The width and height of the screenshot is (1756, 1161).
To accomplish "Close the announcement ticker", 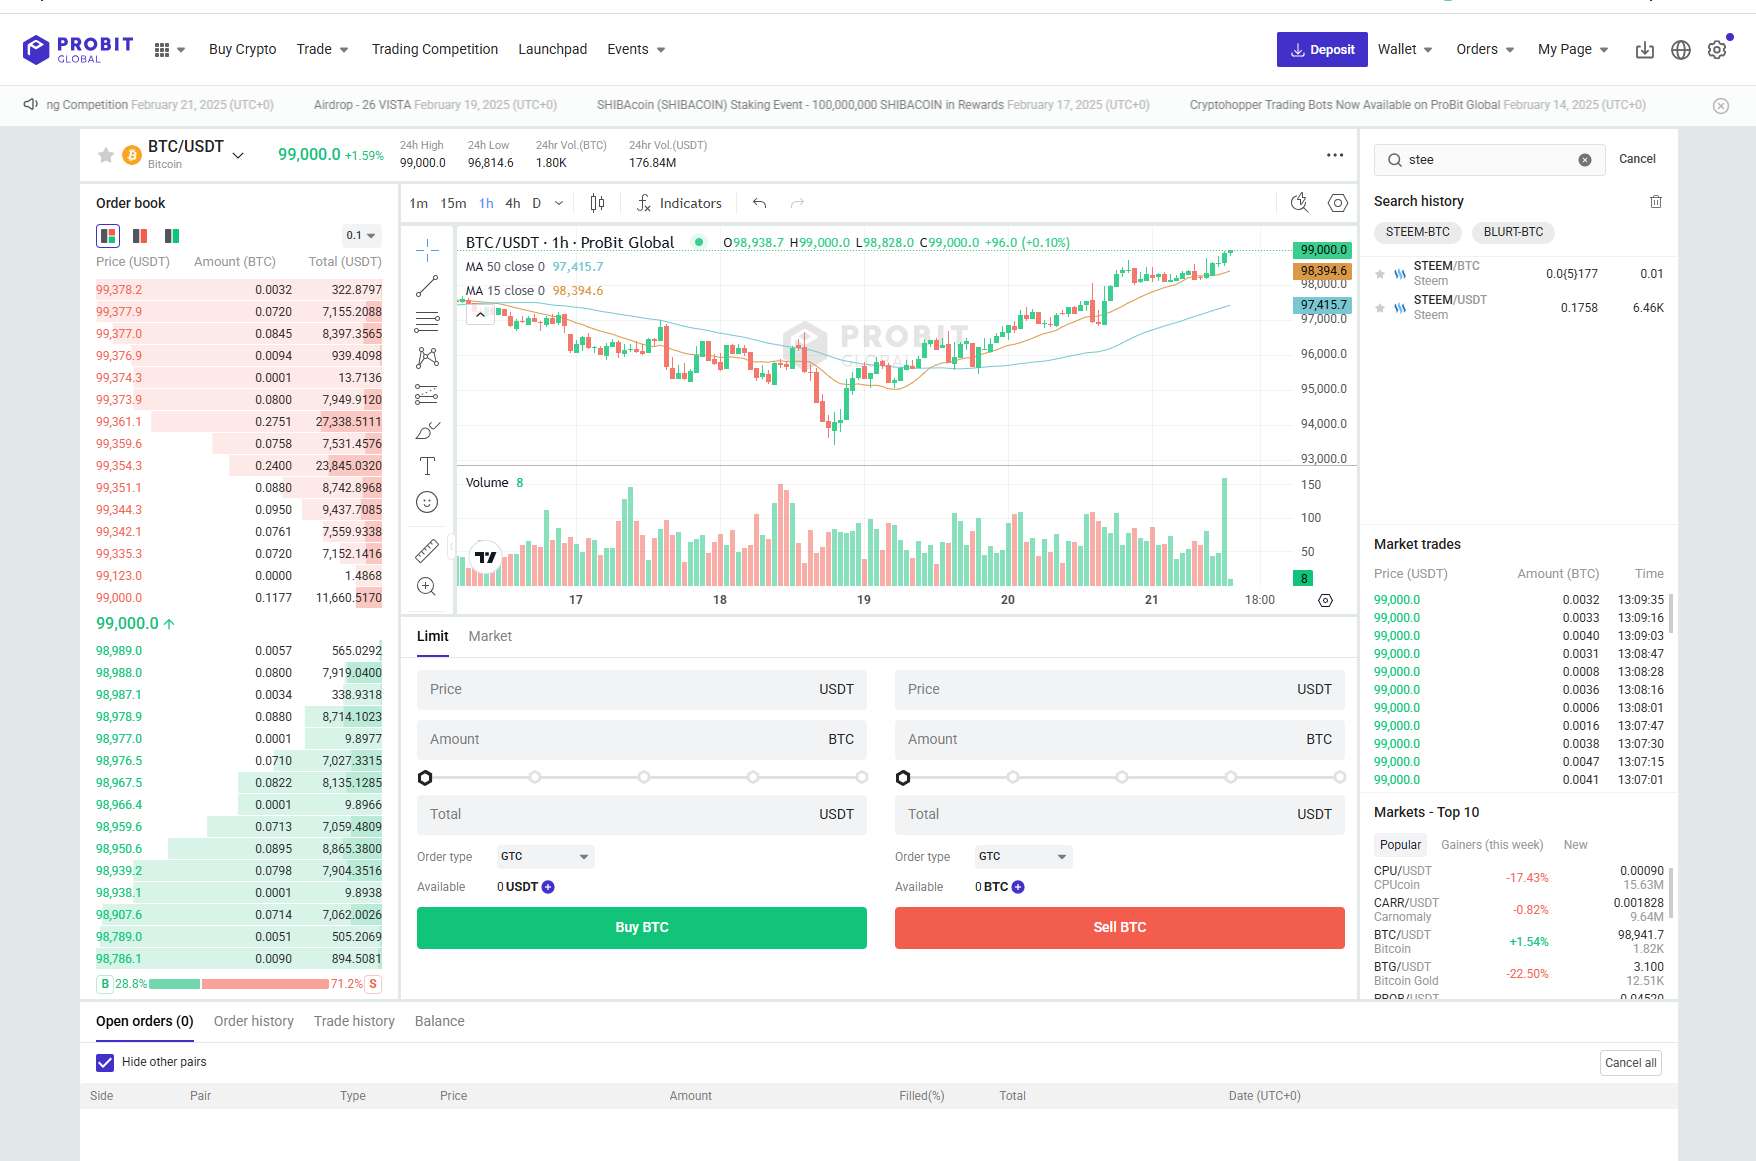I will tap(1721, 106).
